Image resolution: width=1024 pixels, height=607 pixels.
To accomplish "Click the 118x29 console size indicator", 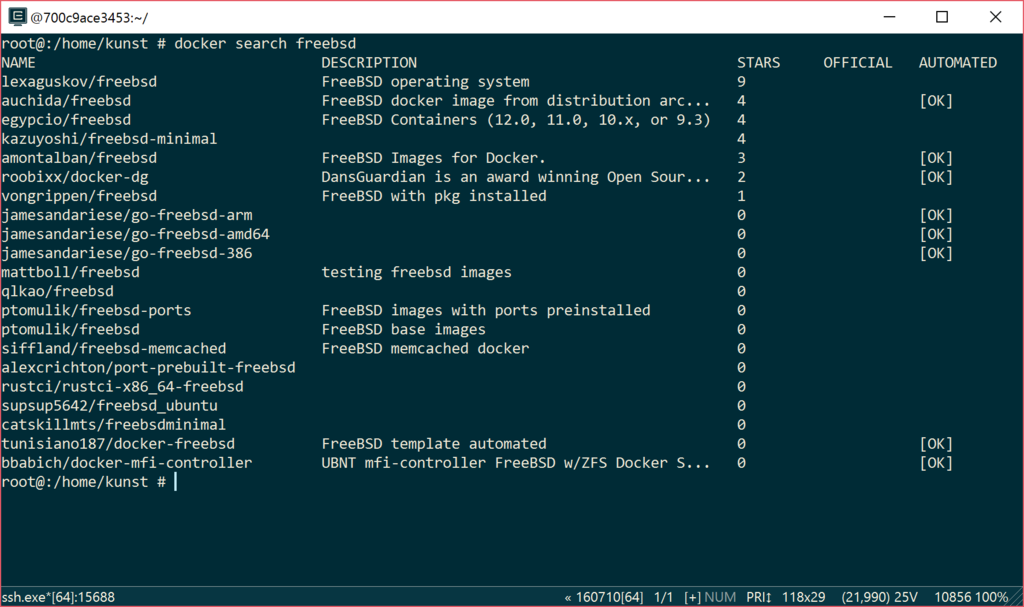I will (x=803, y=597).
